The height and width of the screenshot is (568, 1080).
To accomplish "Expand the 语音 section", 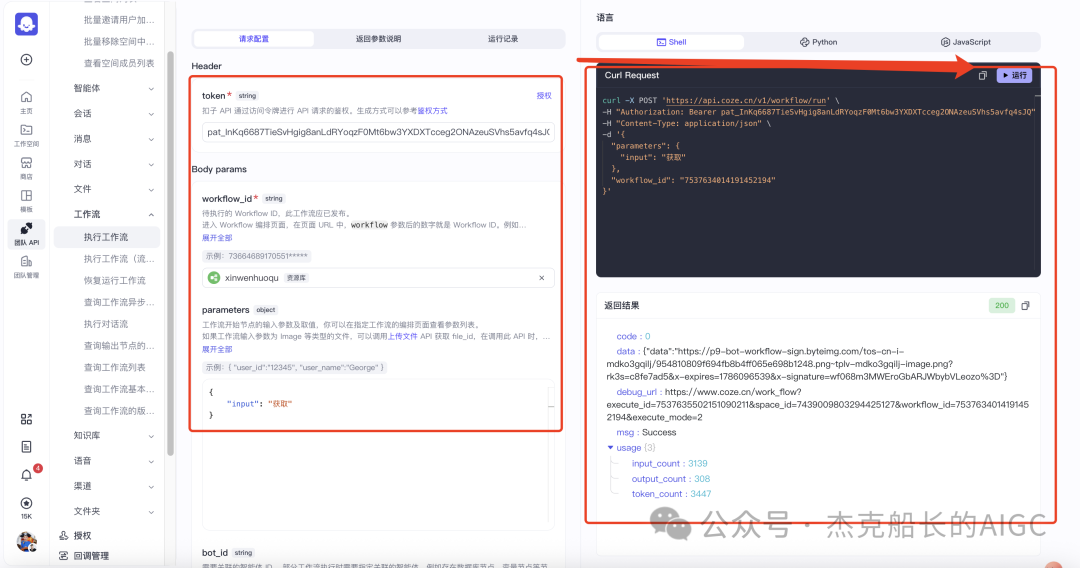I will click(x=114, y=461).
